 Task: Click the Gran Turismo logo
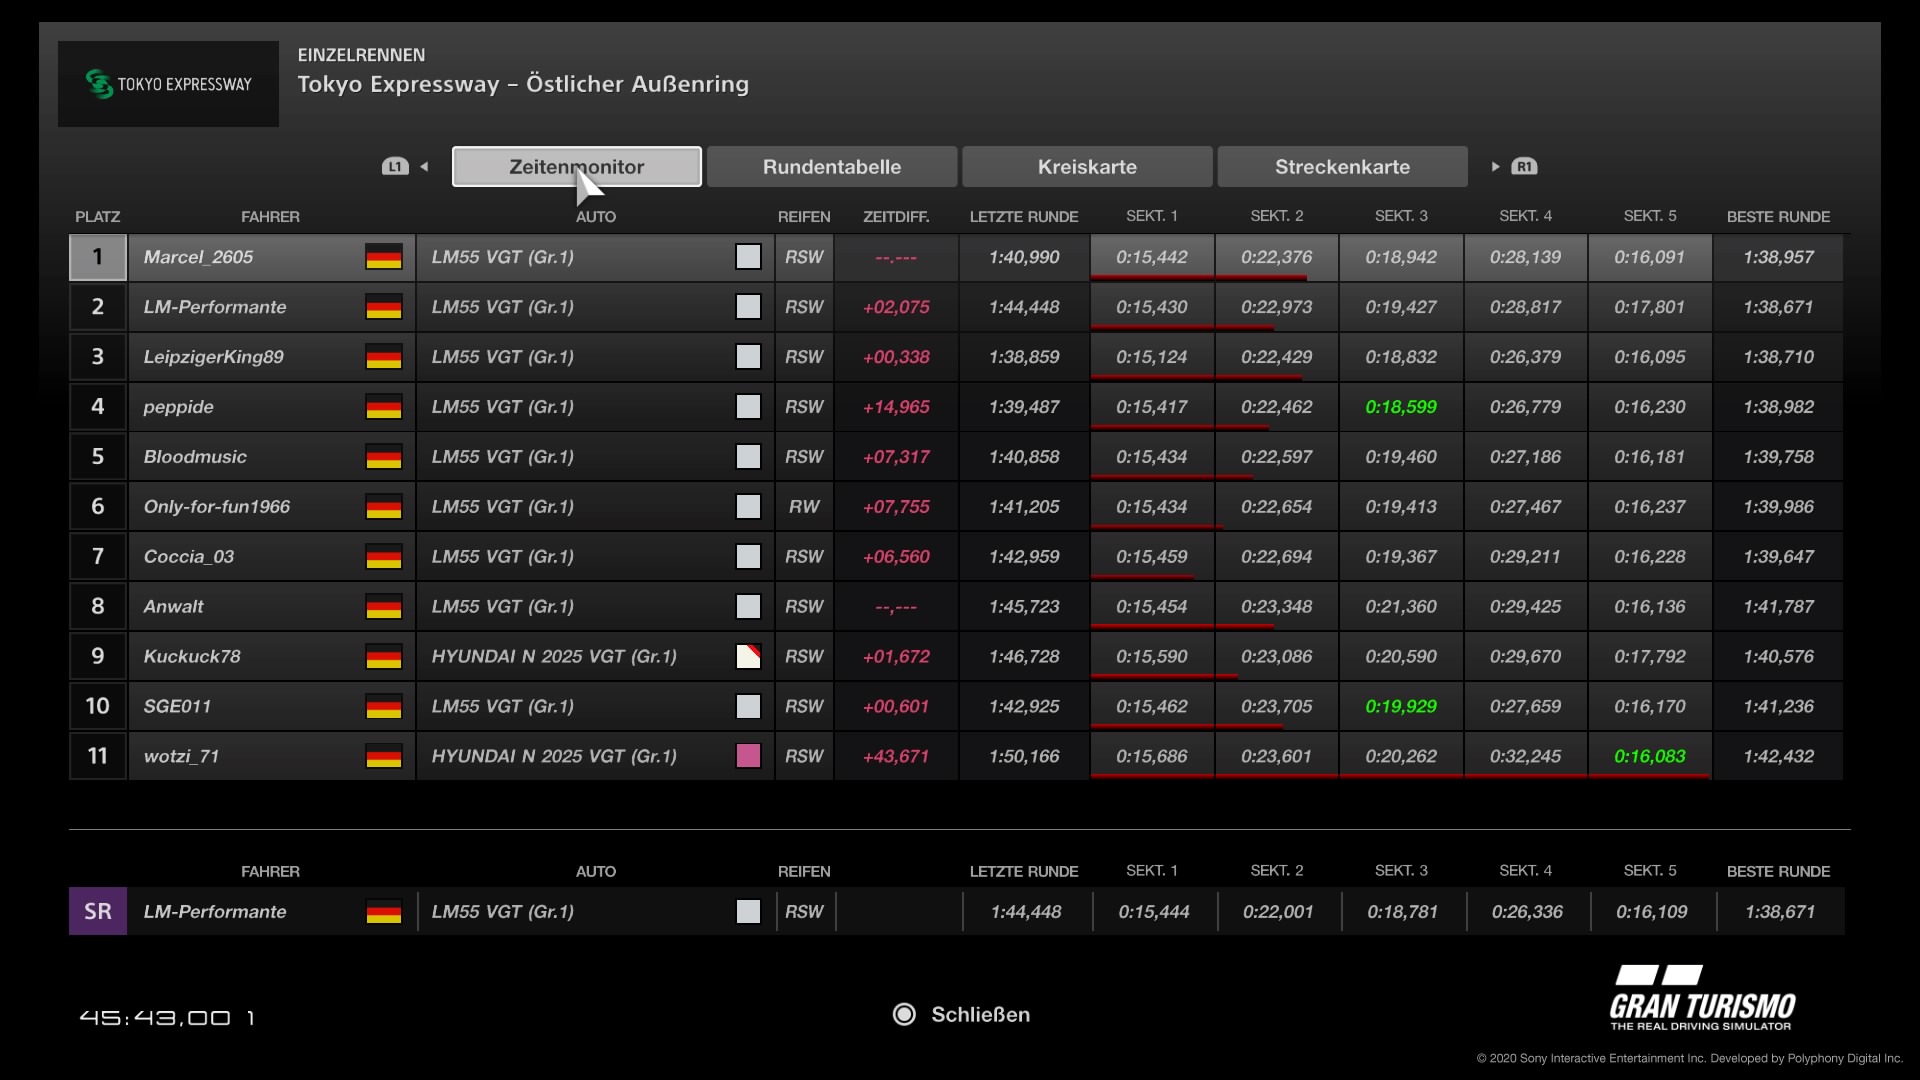(1702, 998)
